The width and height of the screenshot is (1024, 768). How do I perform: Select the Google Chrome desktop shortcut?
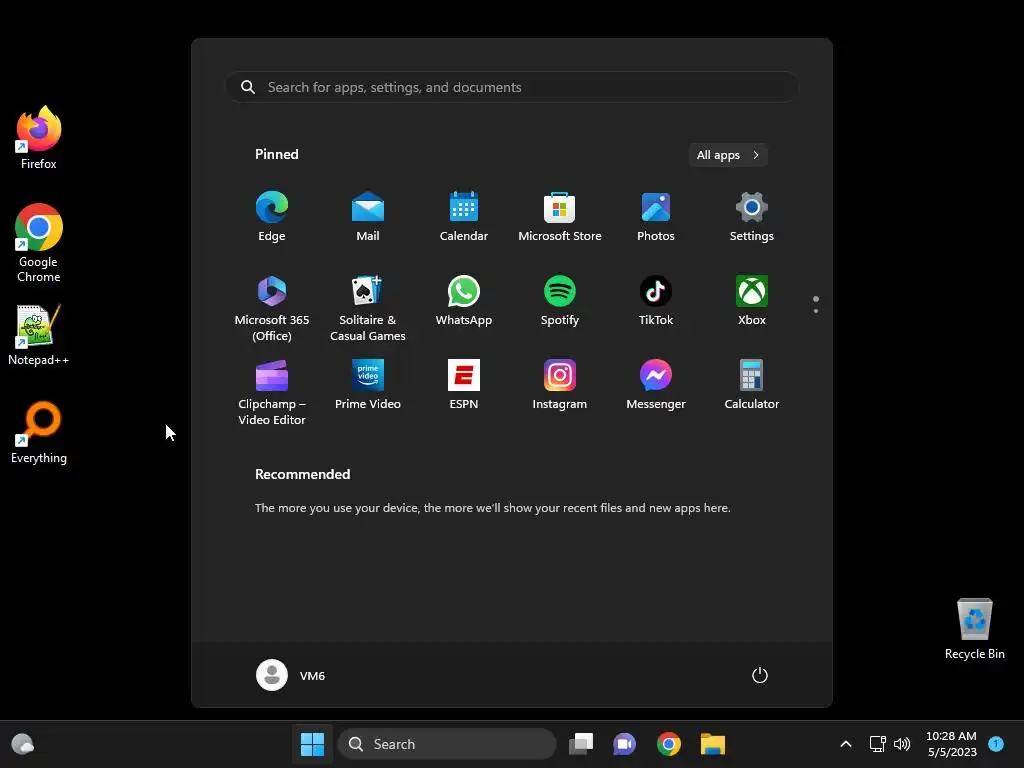coord(39,243)
